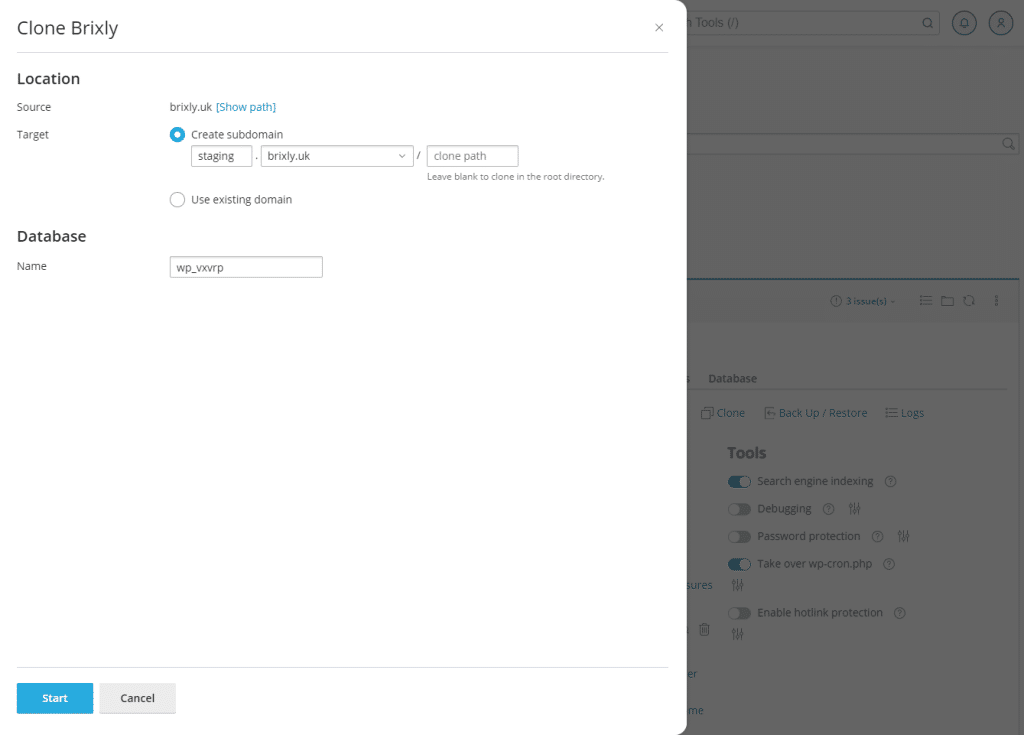Open the notifications bell icon

pyautogui.click(x=964, y=23)
